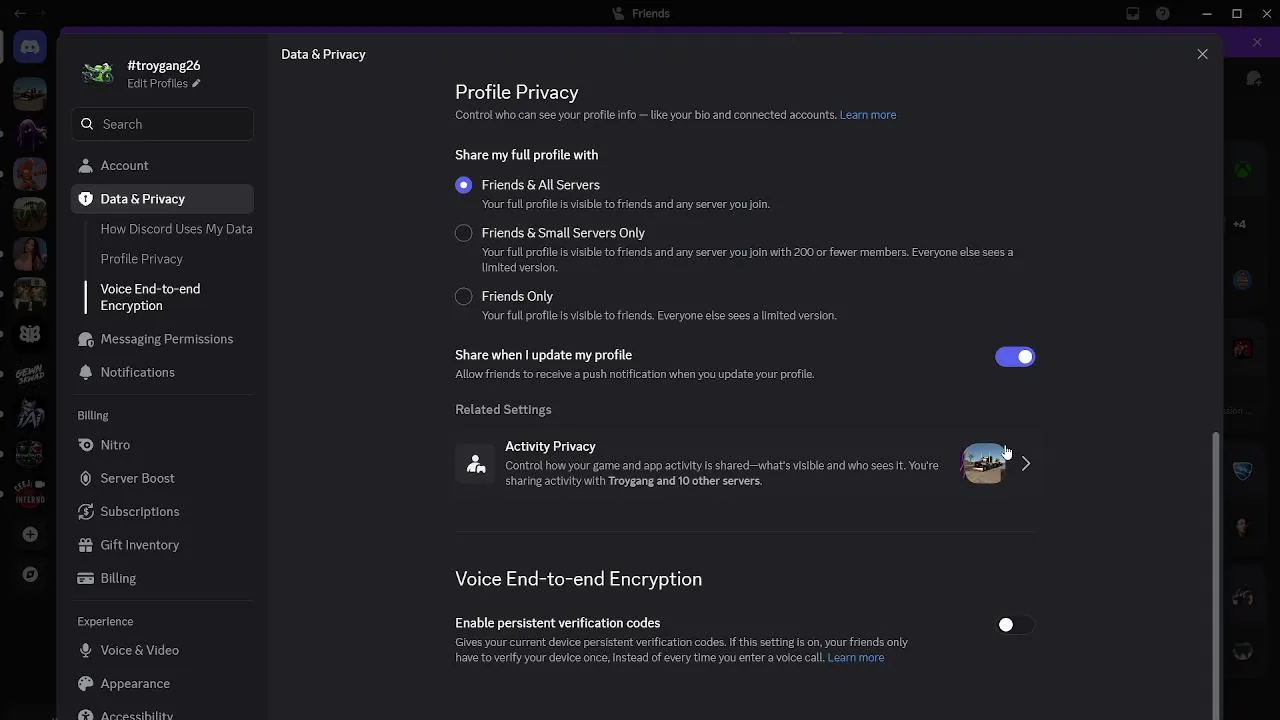
Task: Click the Notifications bell icon
Action: 85,372
